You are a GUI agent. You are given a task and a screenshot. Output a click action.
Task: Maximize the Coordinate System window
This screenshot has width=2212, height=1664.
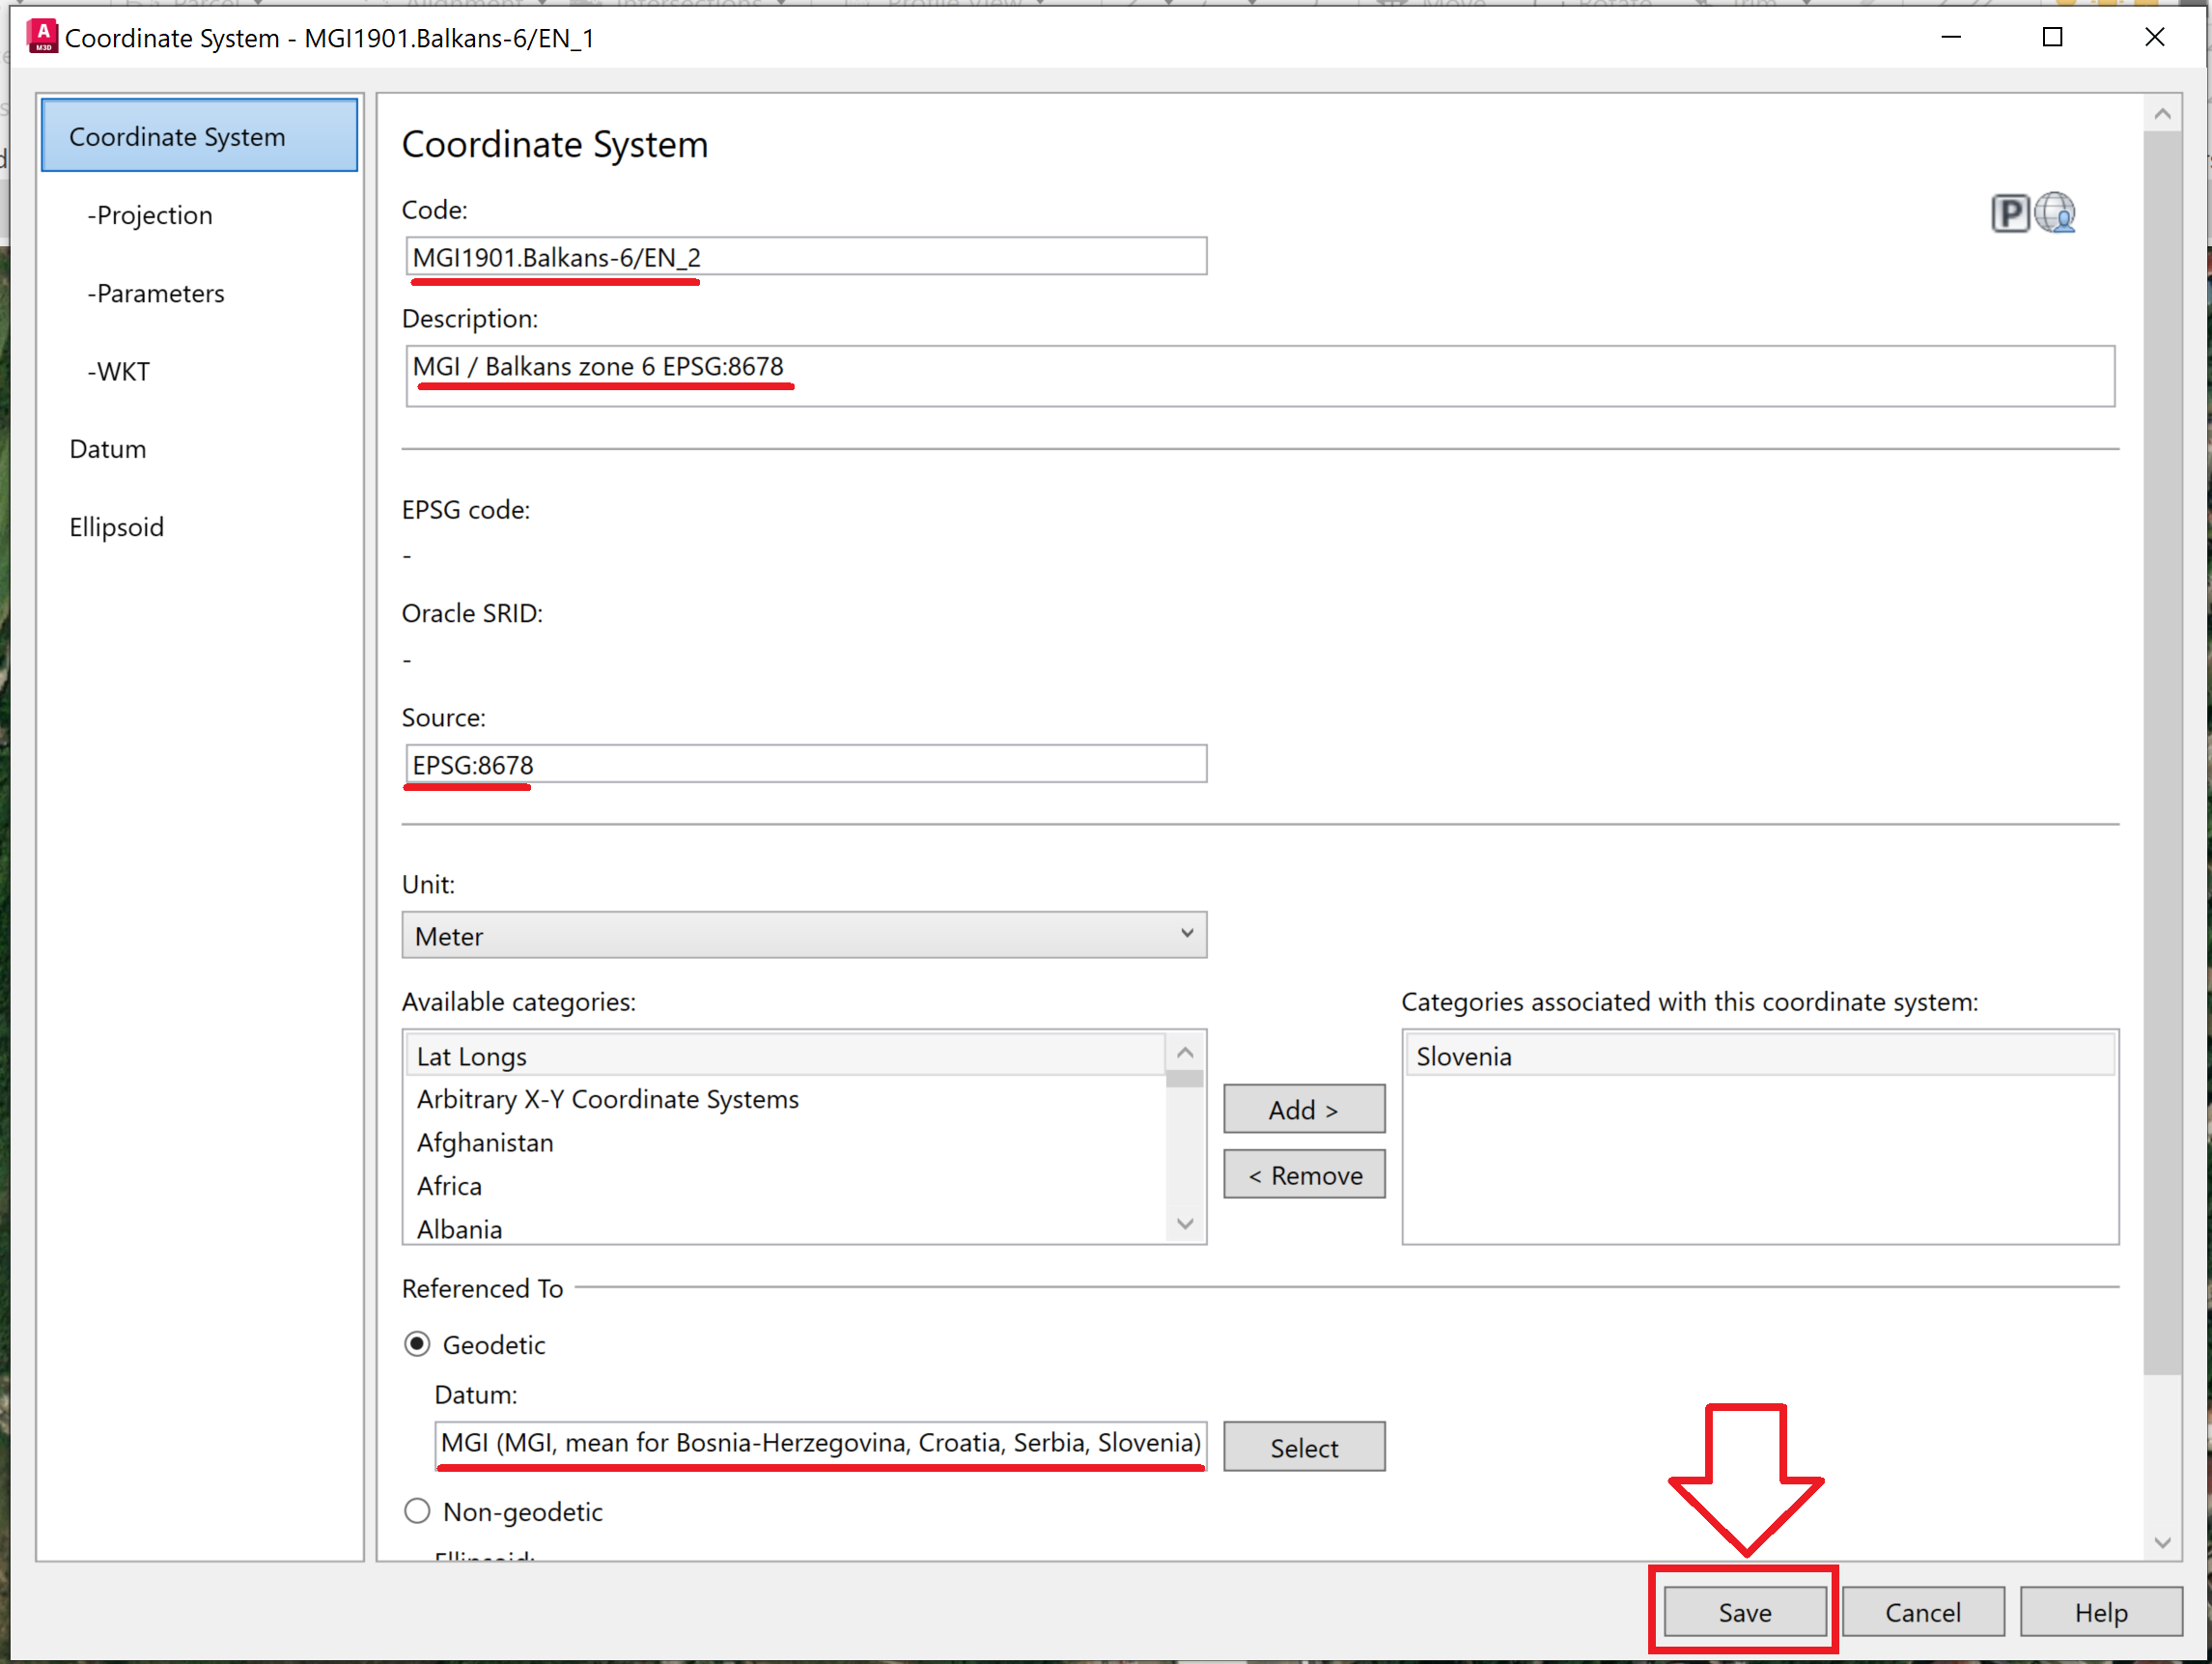2052,37
